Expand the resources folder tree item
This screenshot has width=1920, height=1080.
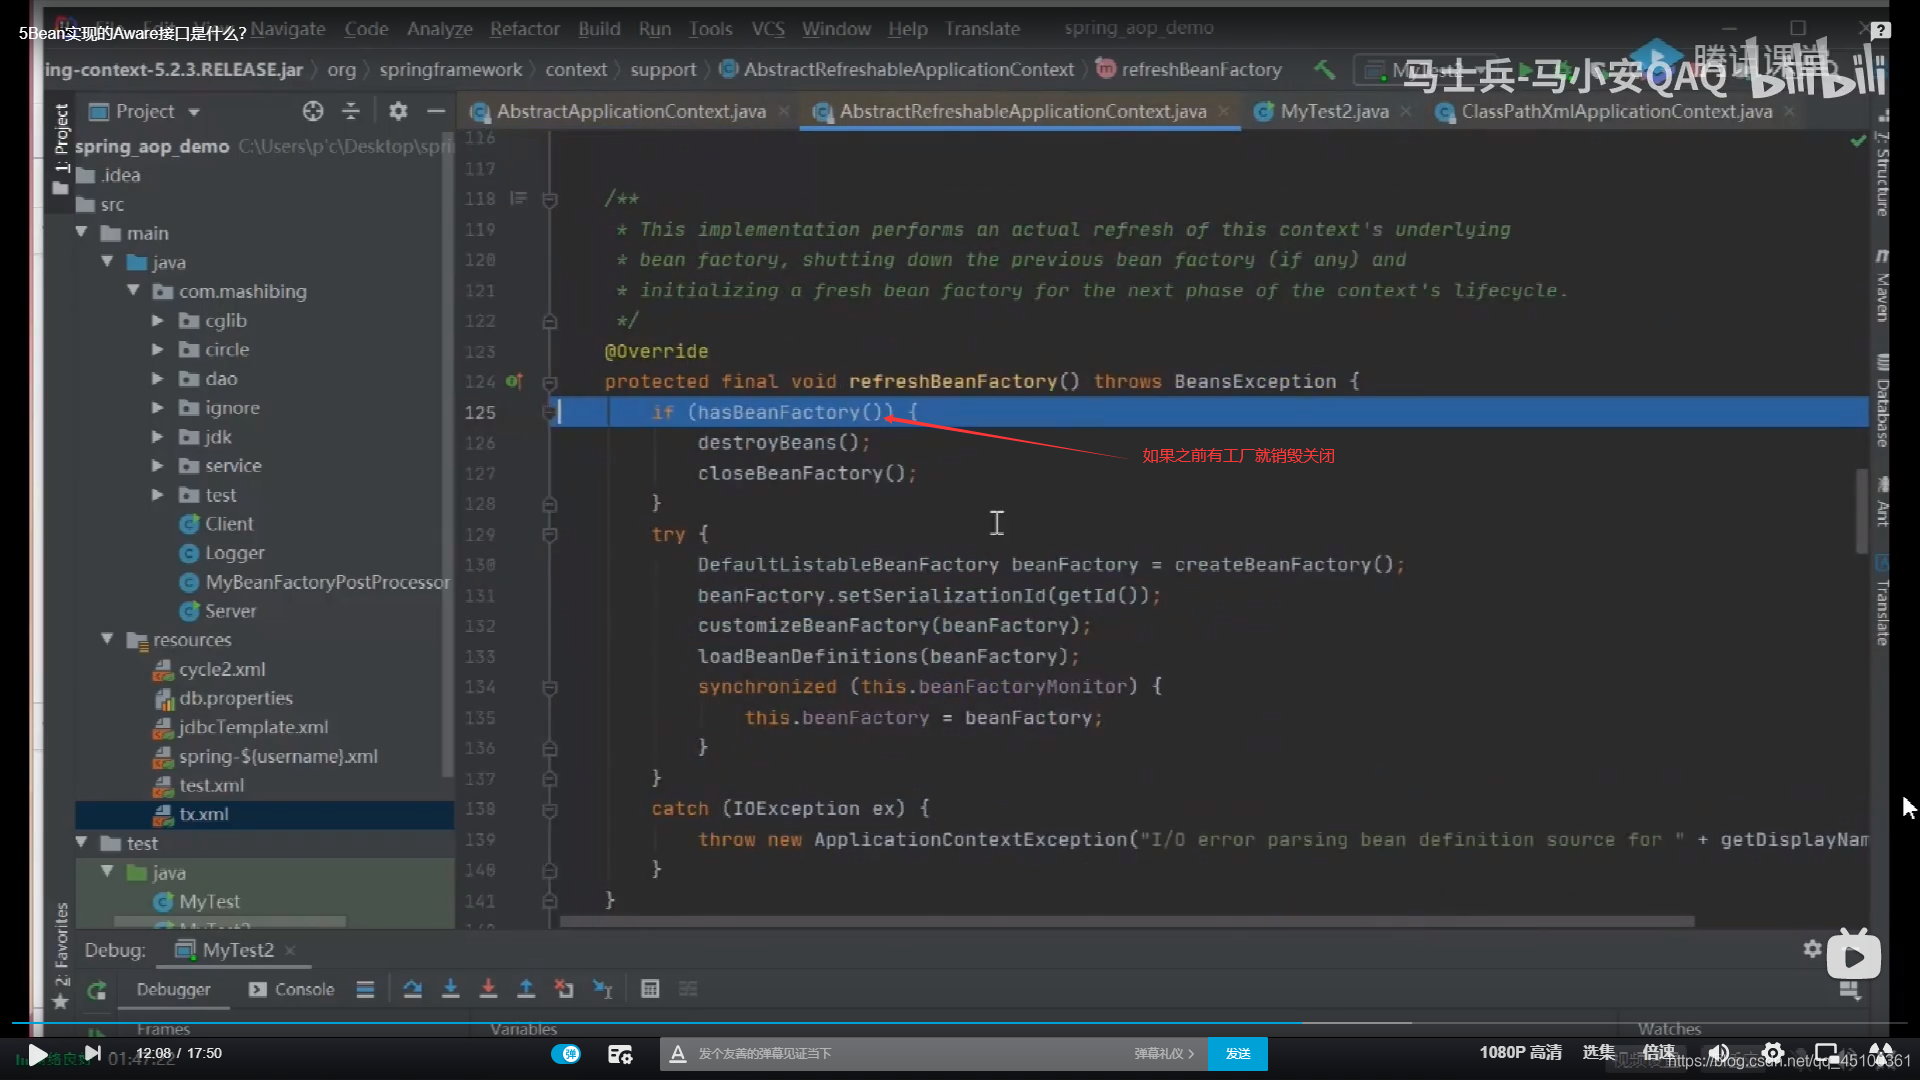pos(105,640)
